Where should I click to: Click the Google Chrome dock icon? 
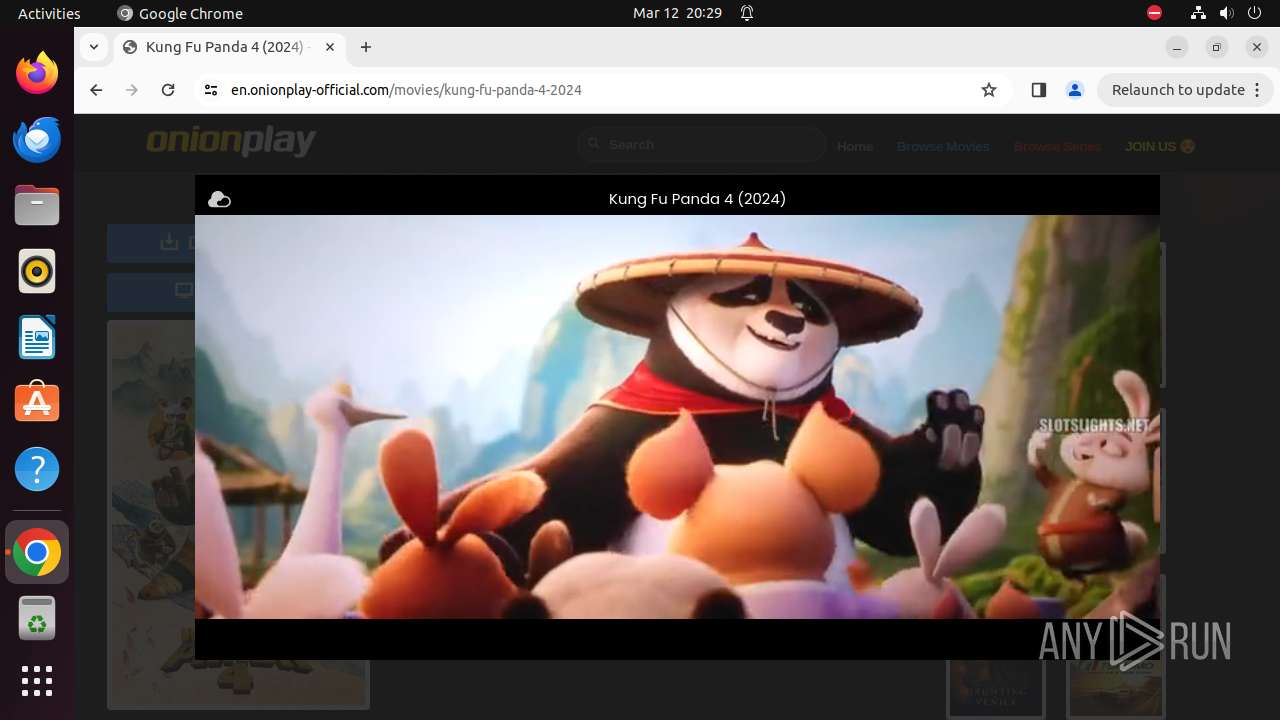point(37,553)
